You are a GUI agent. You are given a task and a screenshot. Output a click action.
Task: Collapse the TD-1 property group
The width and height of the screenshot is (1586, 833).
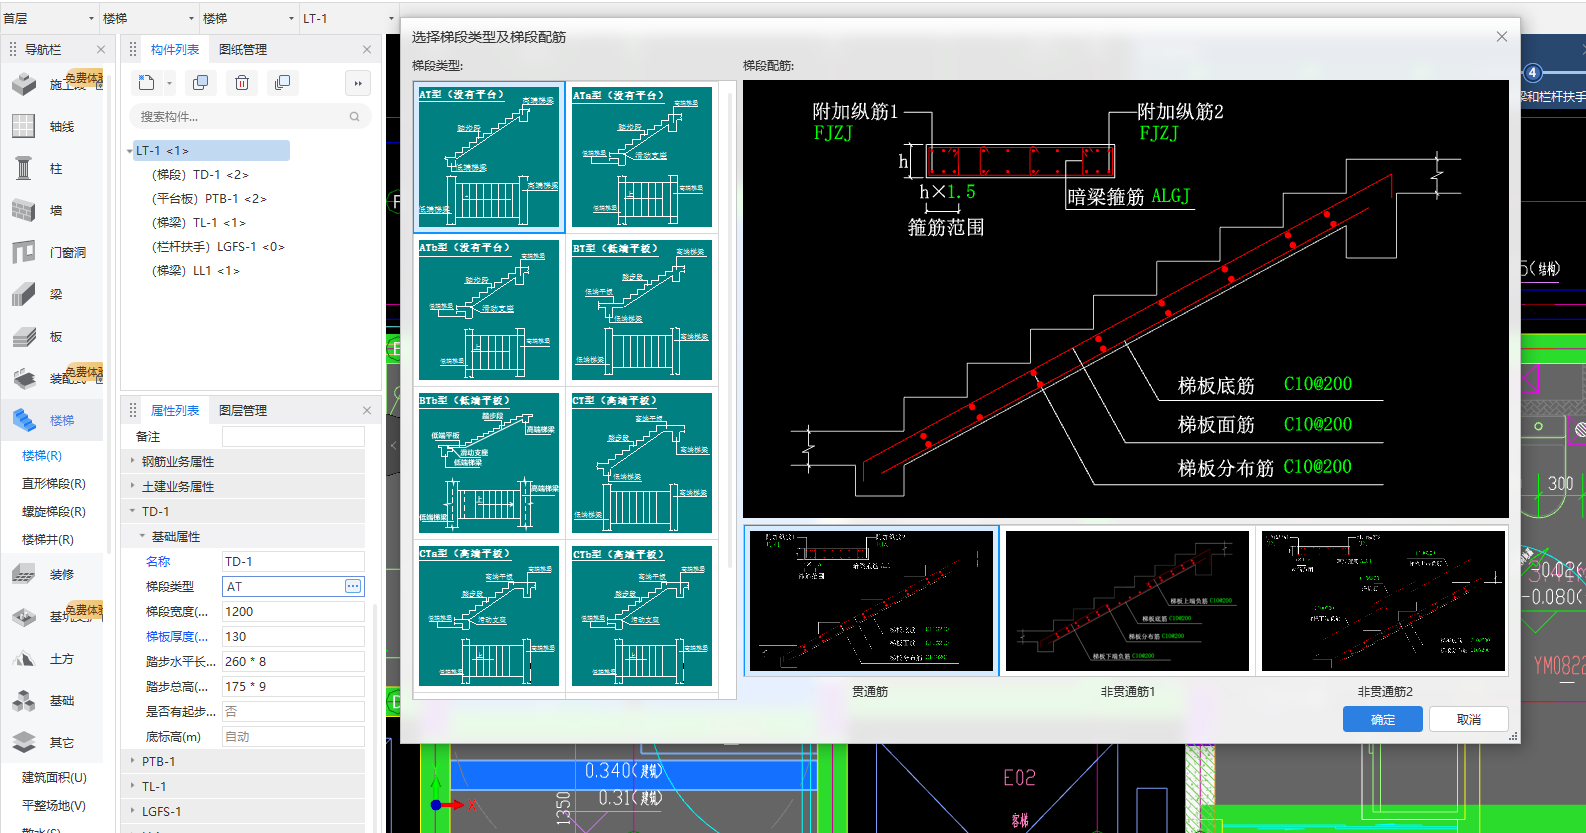132,511
